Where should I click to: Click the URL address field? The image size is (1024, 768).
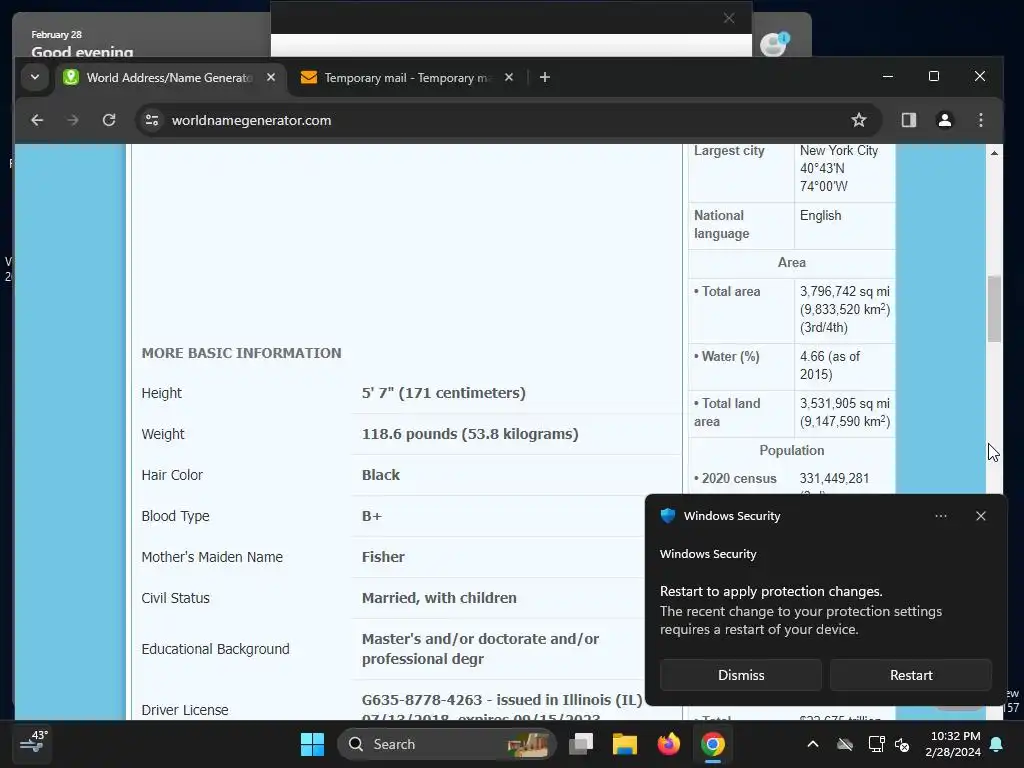click(x=509, y=120)
